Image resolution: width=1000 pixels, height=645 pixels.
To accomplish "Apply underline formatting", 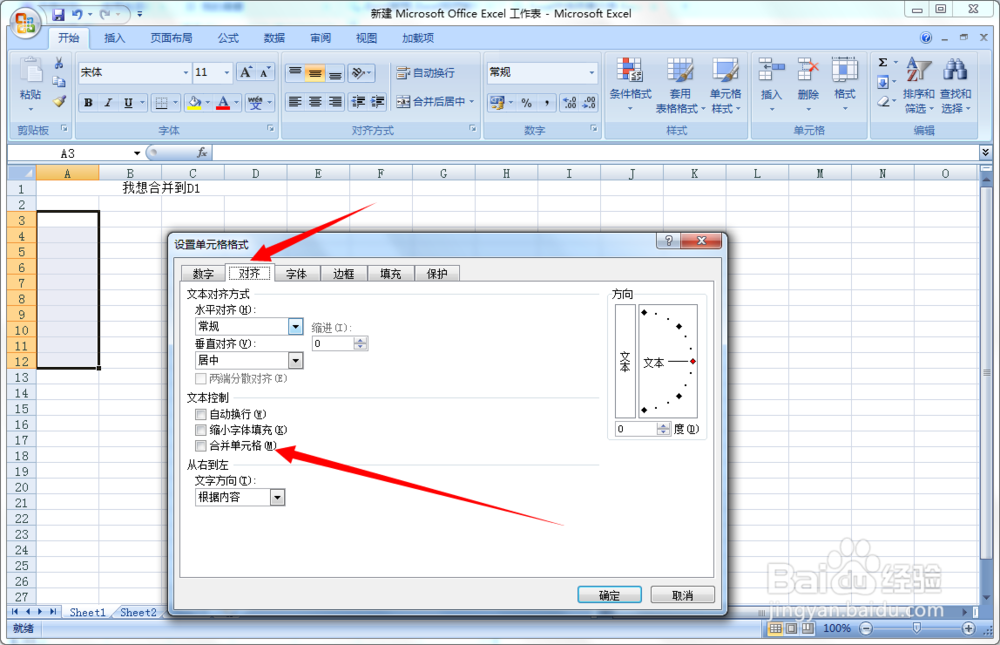I will pyautogui.click(x=128, y=102).
